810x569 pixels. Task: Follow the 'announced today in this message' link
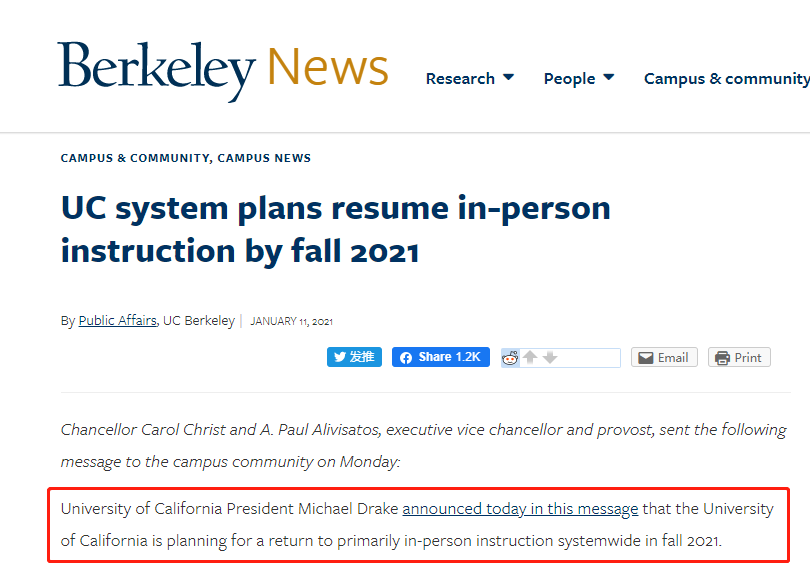pos(520,509)
